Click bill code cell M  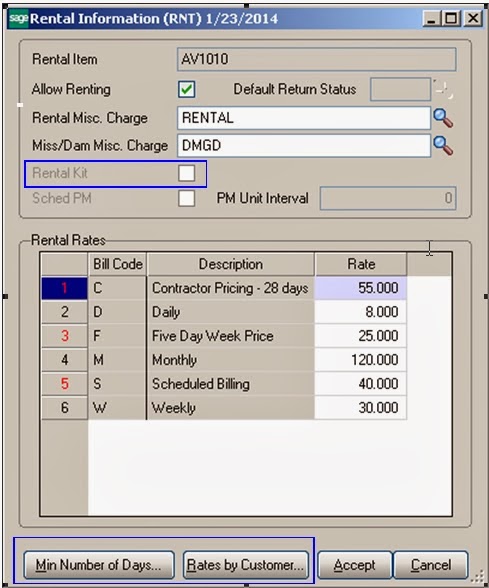[x=117, y=360]
